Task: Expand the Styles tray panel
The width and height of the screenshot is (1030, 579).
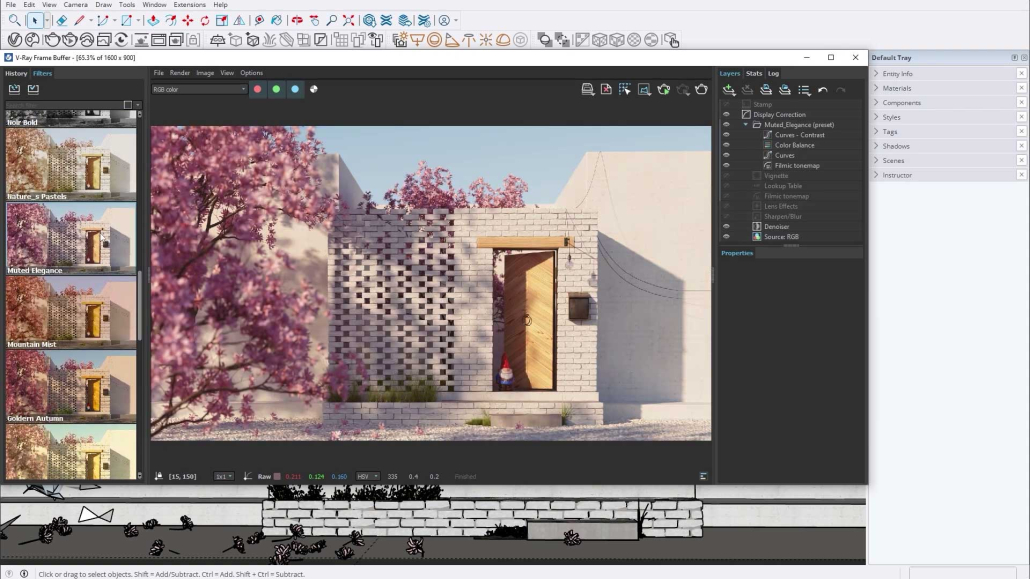Action: (876, 117)
